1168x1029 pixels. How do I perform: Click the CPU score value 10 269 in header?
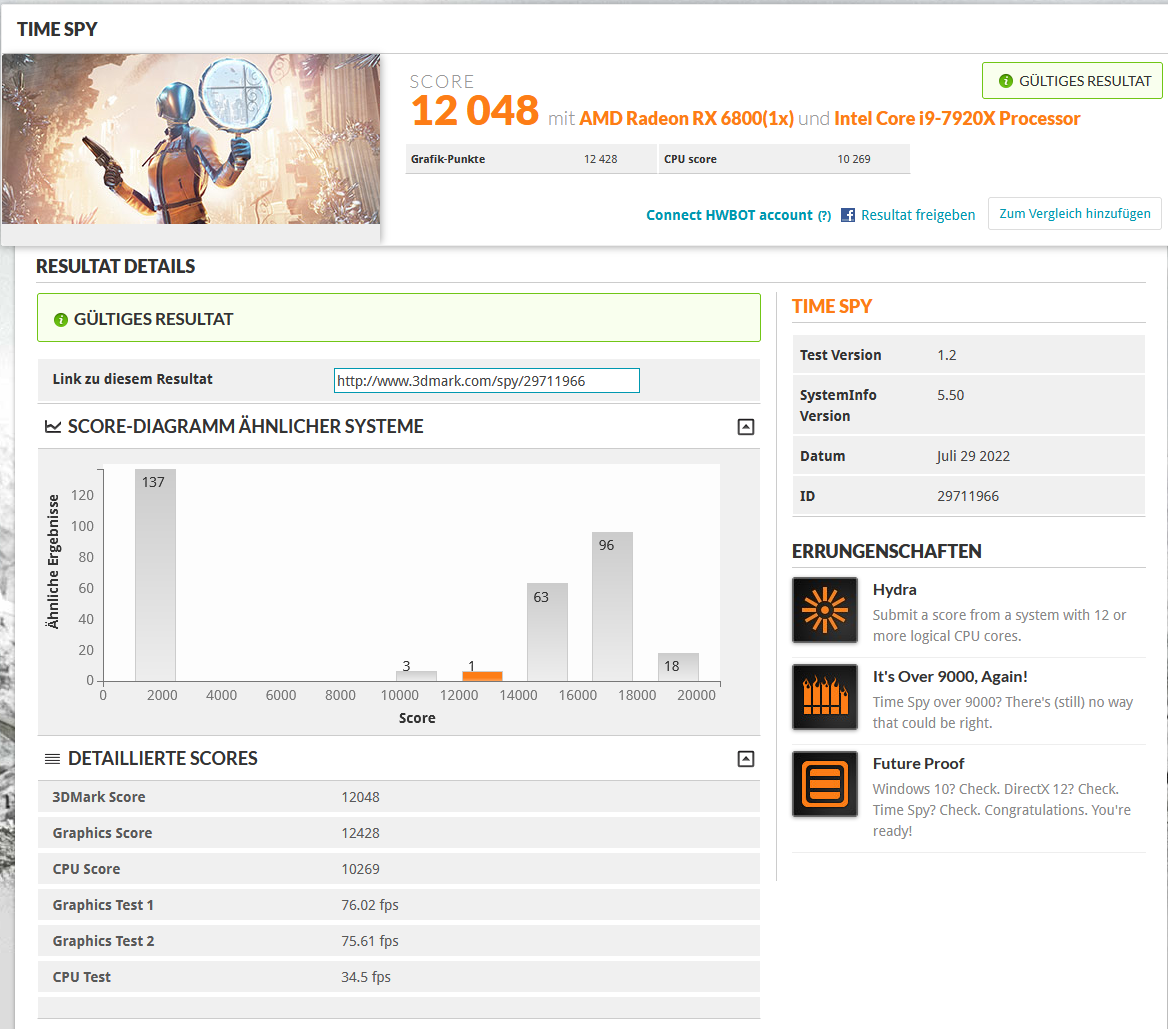coord(854,159)
